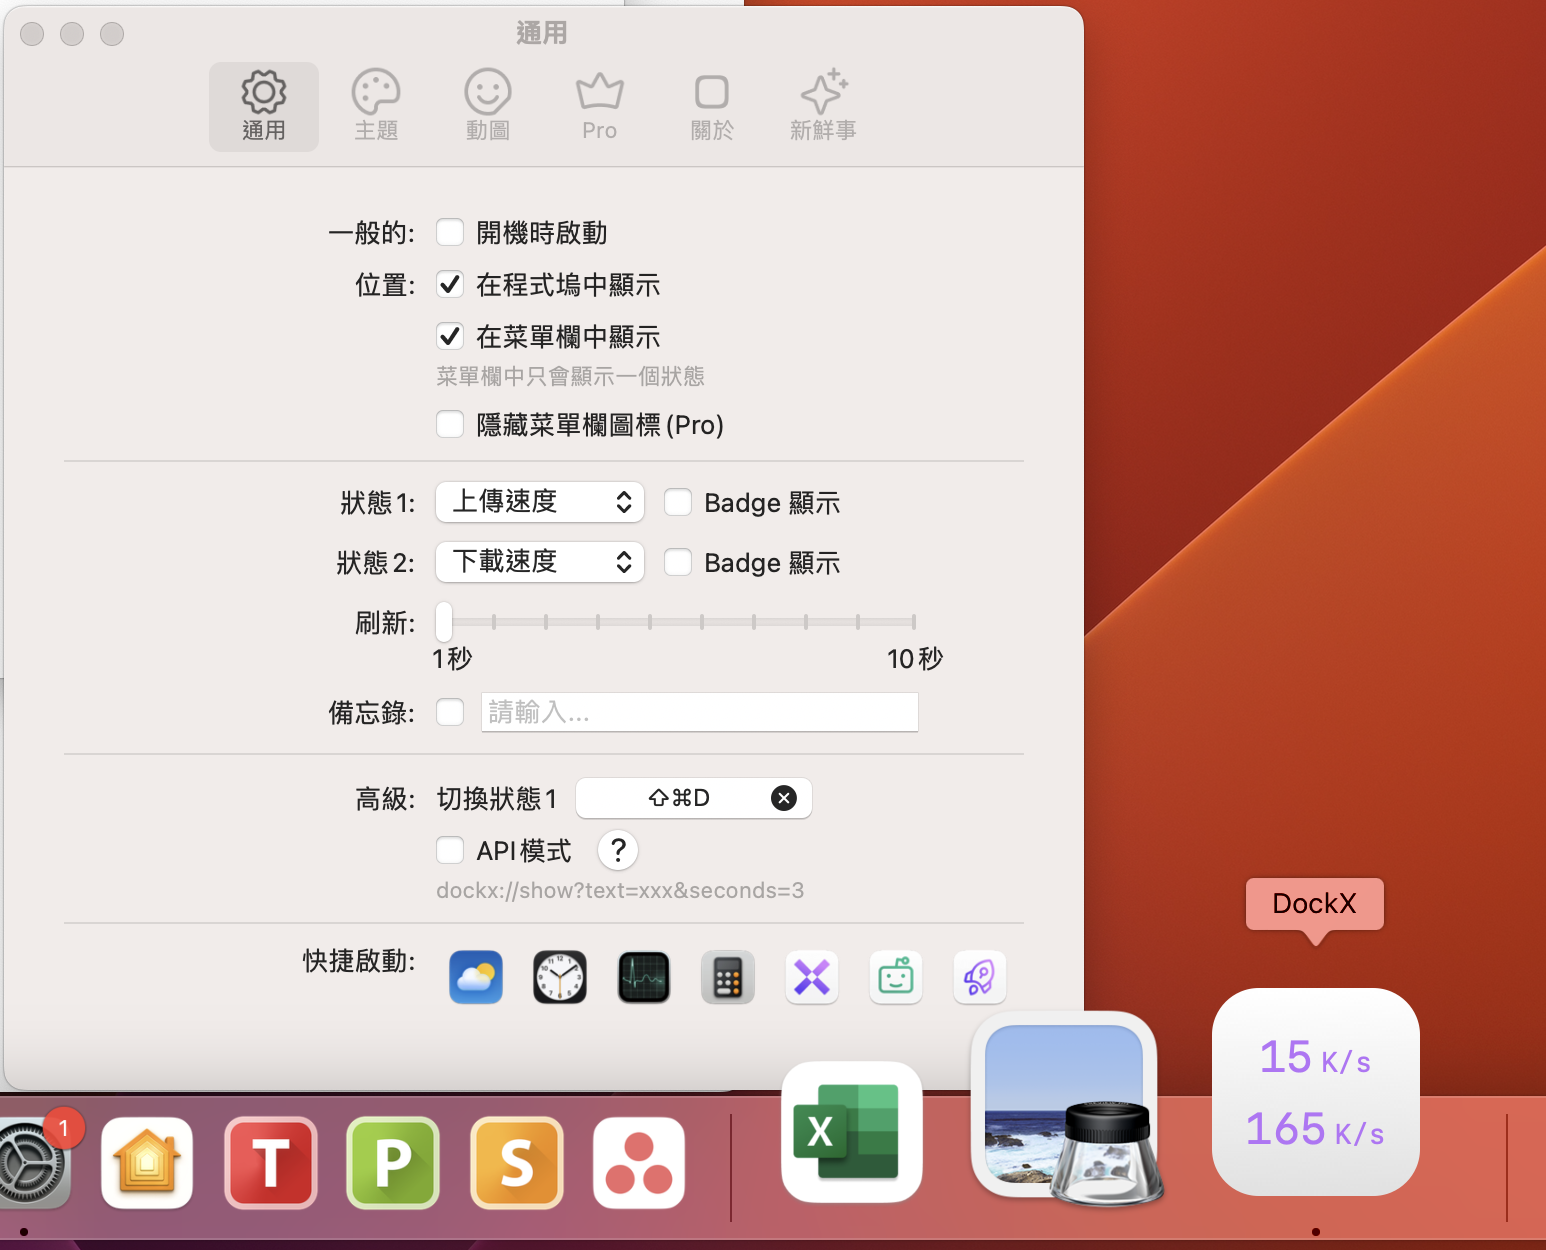The height and width of the screenshot is (1250, 1546).
Task: Uncheck 在程式塢中顯示
Action: point(450,285)
